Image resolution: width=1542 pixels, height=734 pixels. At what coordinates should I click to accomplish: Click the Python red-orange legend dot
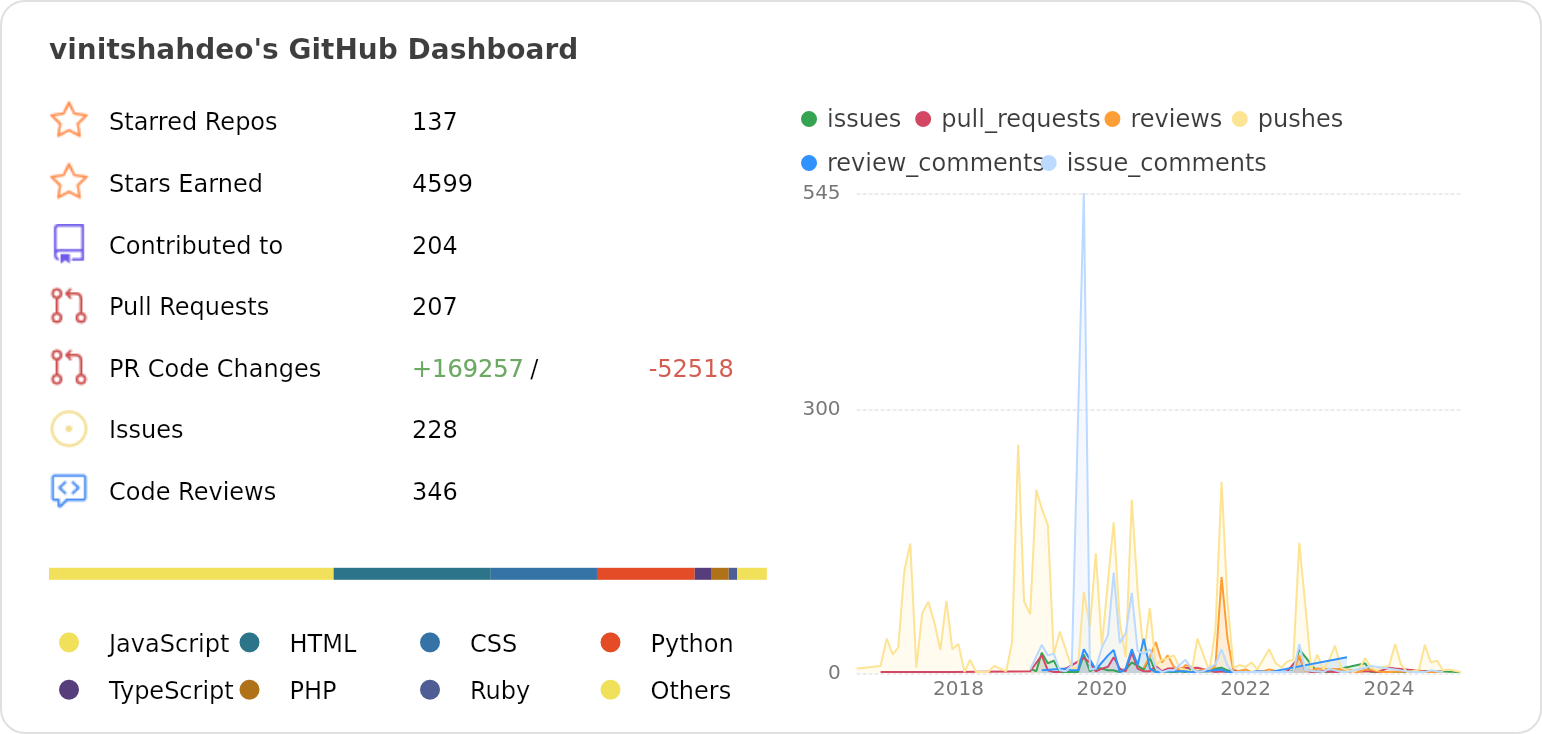tap(611, 642)
